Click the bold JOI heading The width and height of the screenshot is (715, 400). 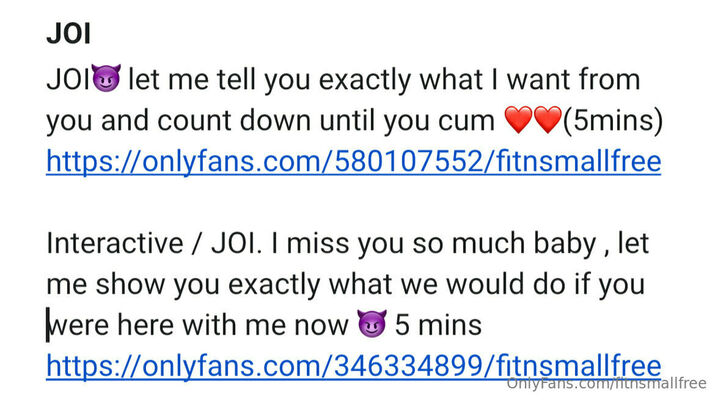click(68, 34)
